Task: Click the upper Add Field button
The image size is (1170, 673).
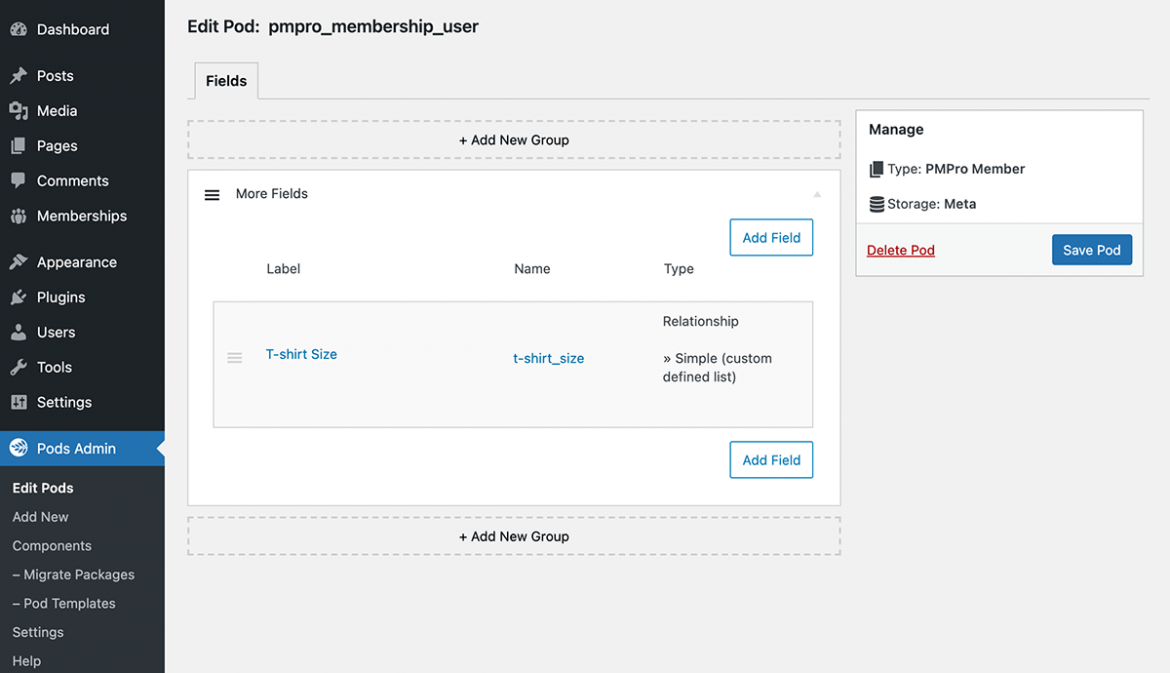Action: 771,237
